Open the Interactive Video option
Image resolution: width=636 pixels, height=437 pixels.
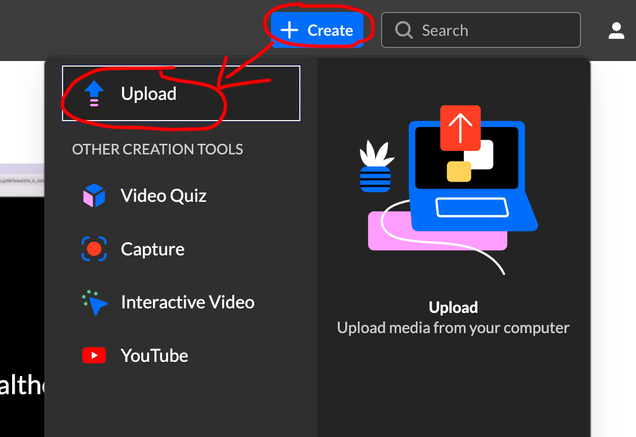click(187, 302)
